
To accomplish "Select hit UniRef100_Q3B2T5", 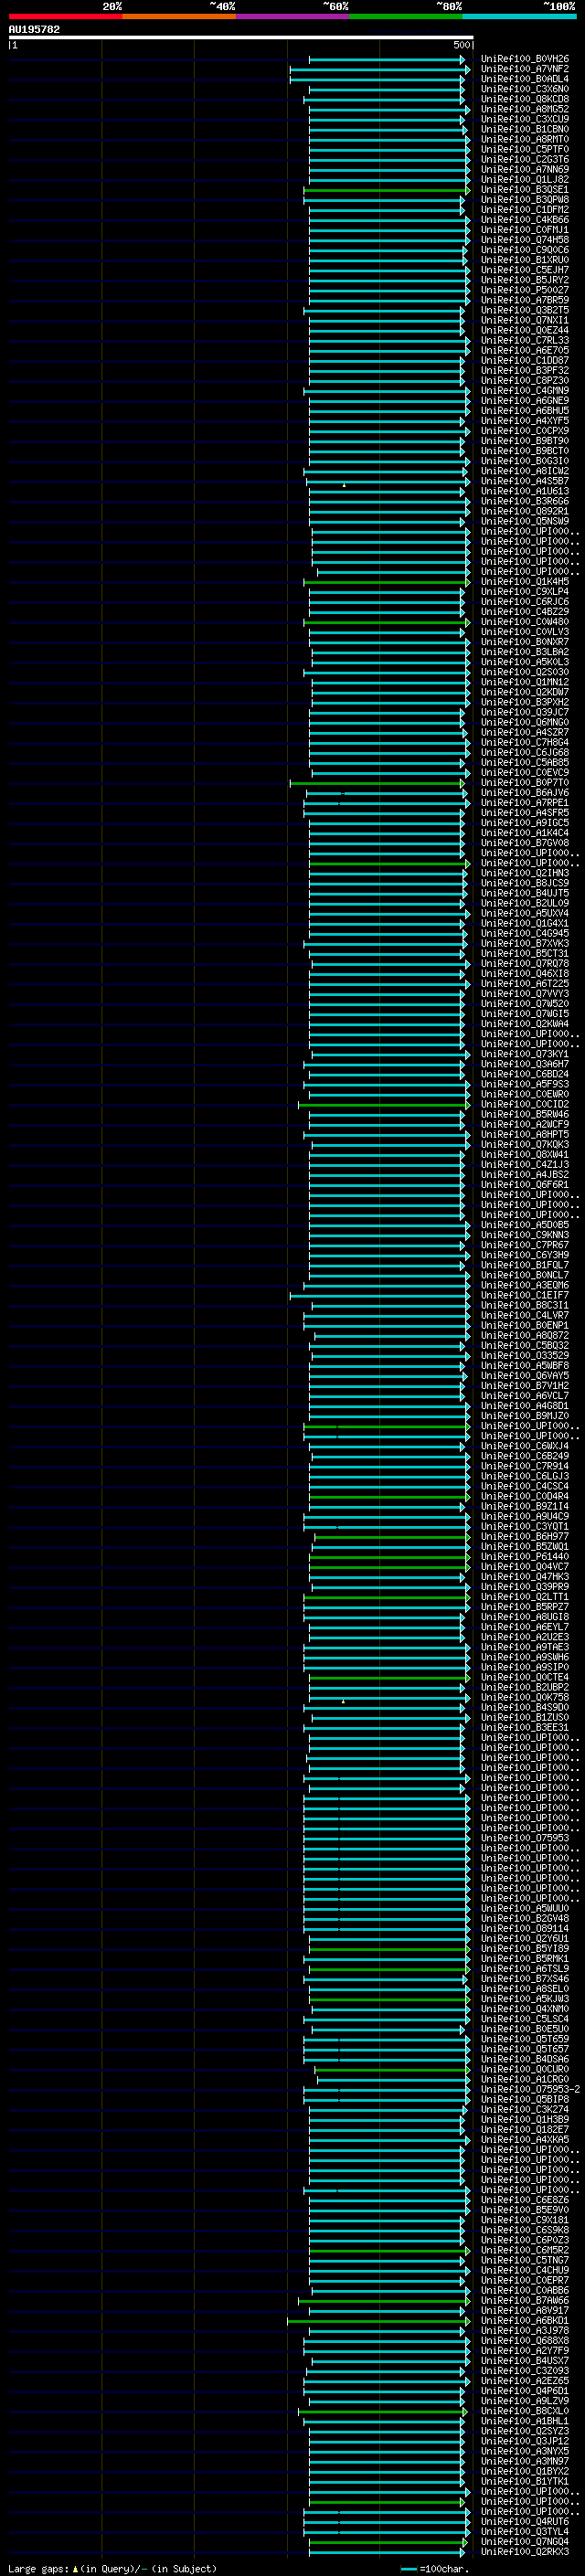I will [524, 311].
